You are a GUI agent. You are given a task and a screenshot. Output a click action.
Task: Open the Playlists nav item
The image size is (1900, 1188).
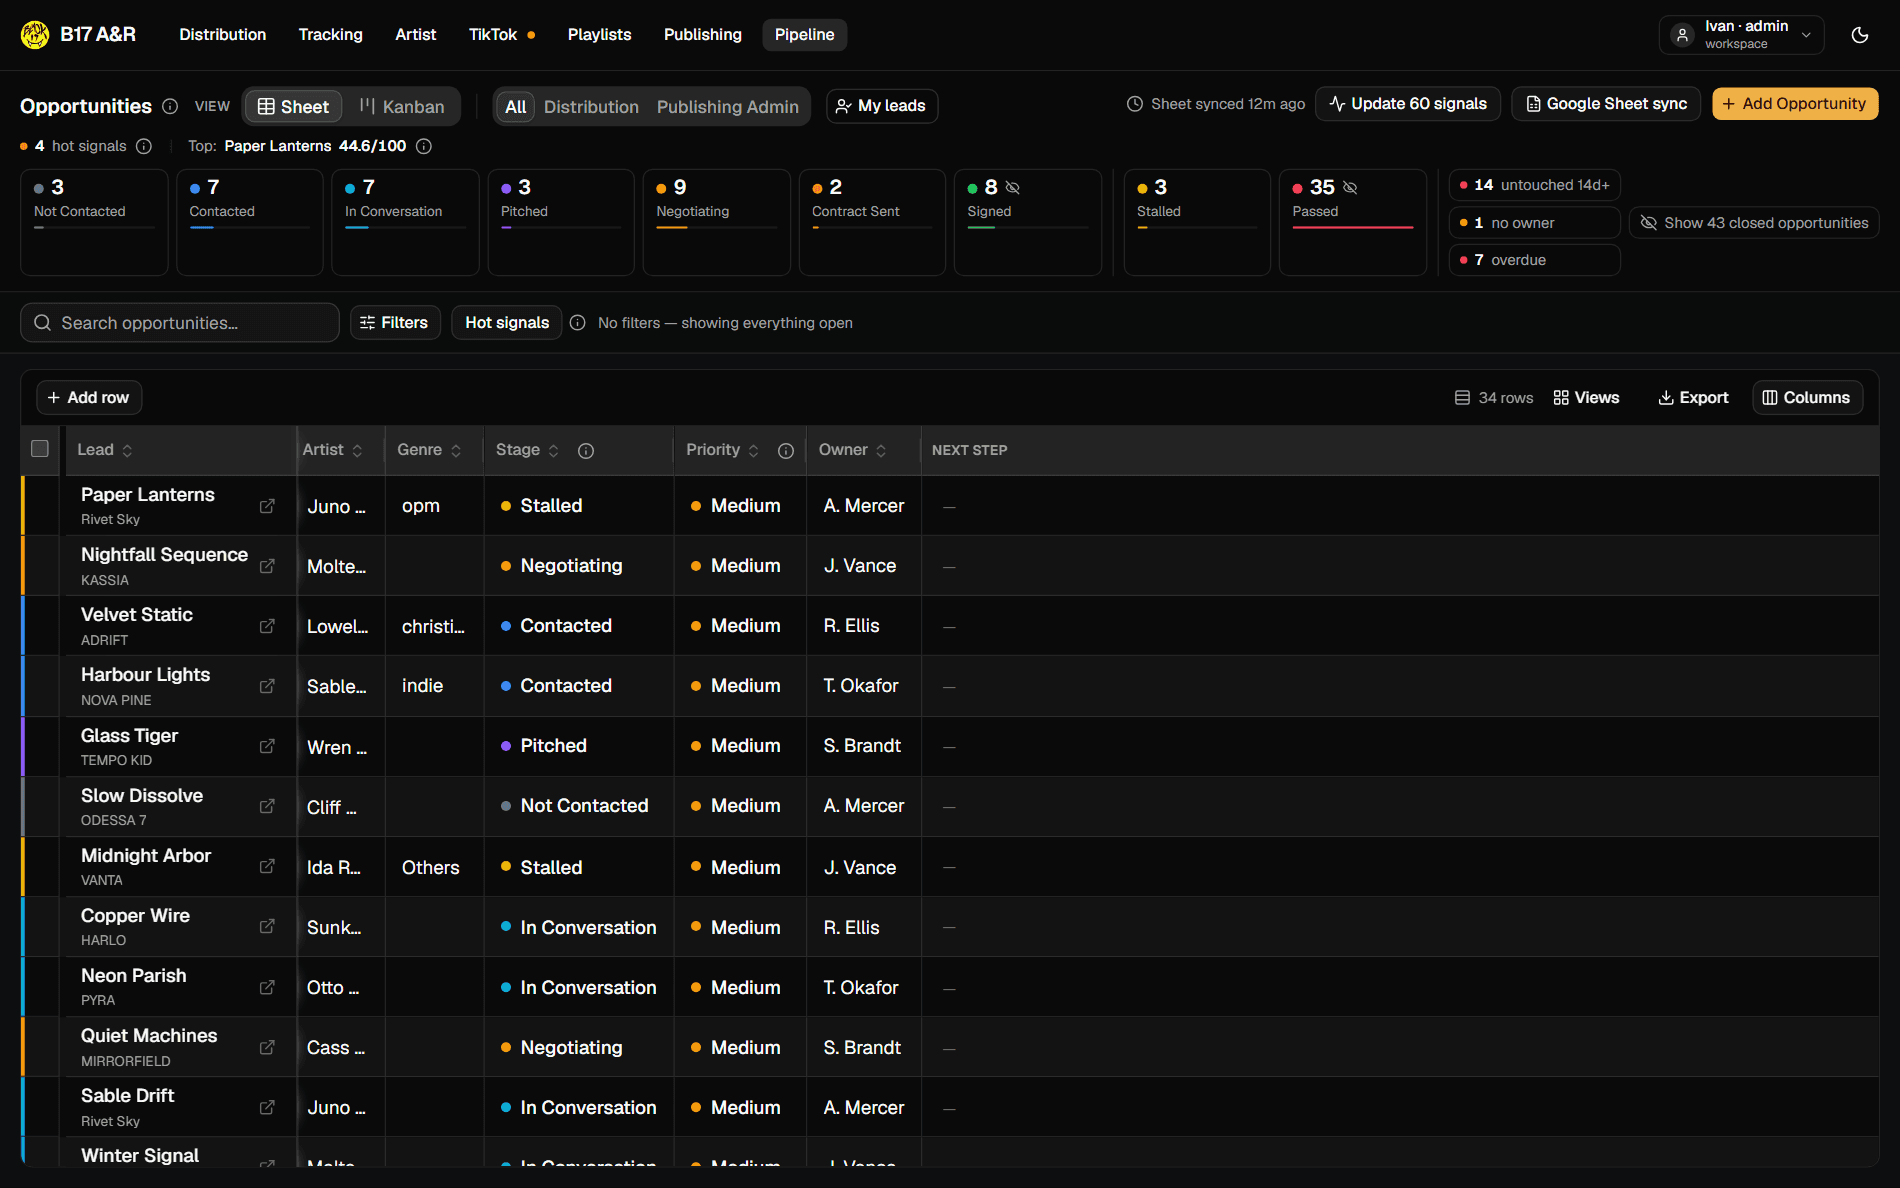[600, 35]
